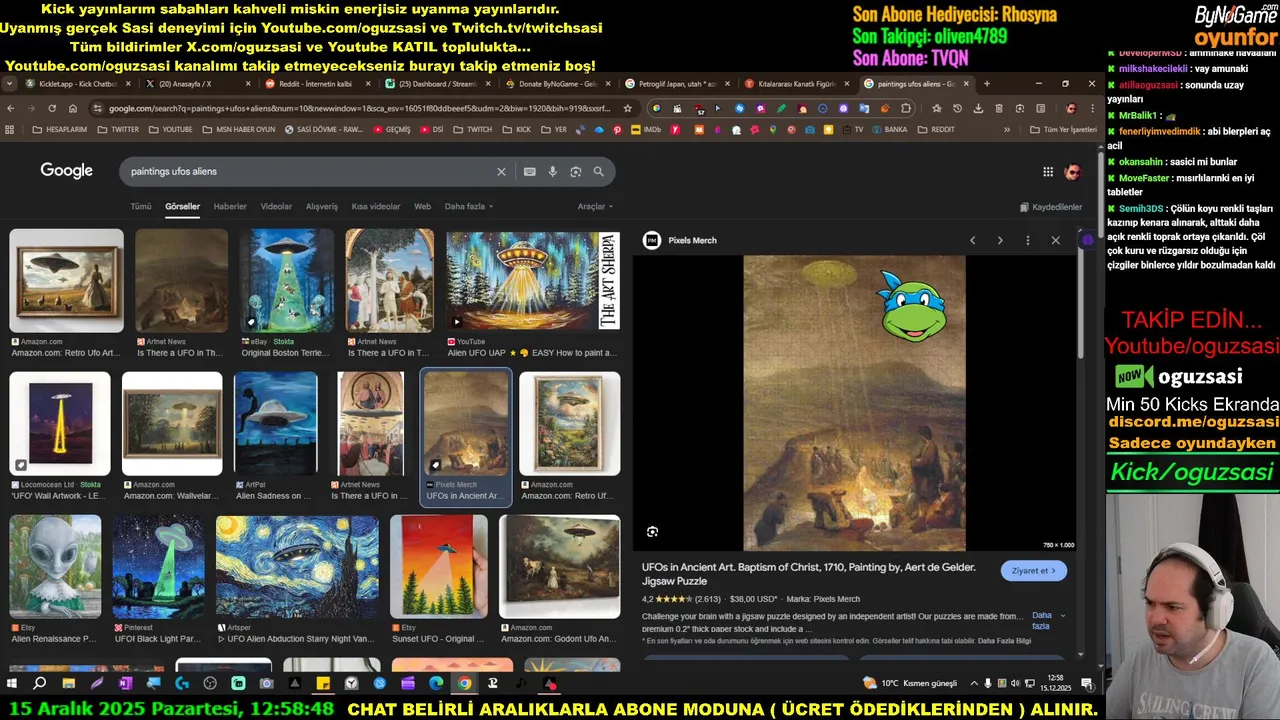This screenshot has height=720, width=1280.
Task: Show hidden system tray icons
Action: (x=974, y=684)
